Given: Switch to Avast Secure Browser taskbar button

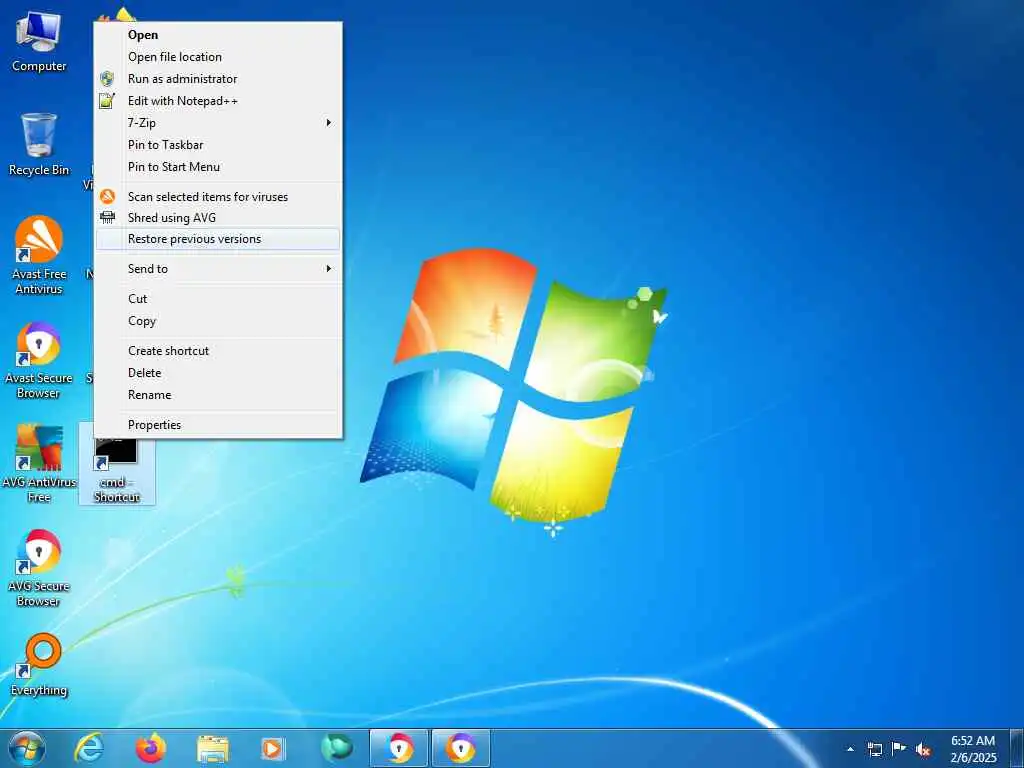Looking at the screenshot, I should [x=460, y=748].
